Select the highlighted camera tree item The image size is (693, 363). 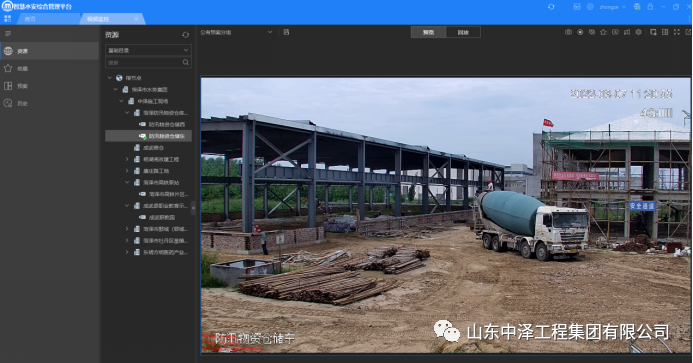tap(148, 136)
